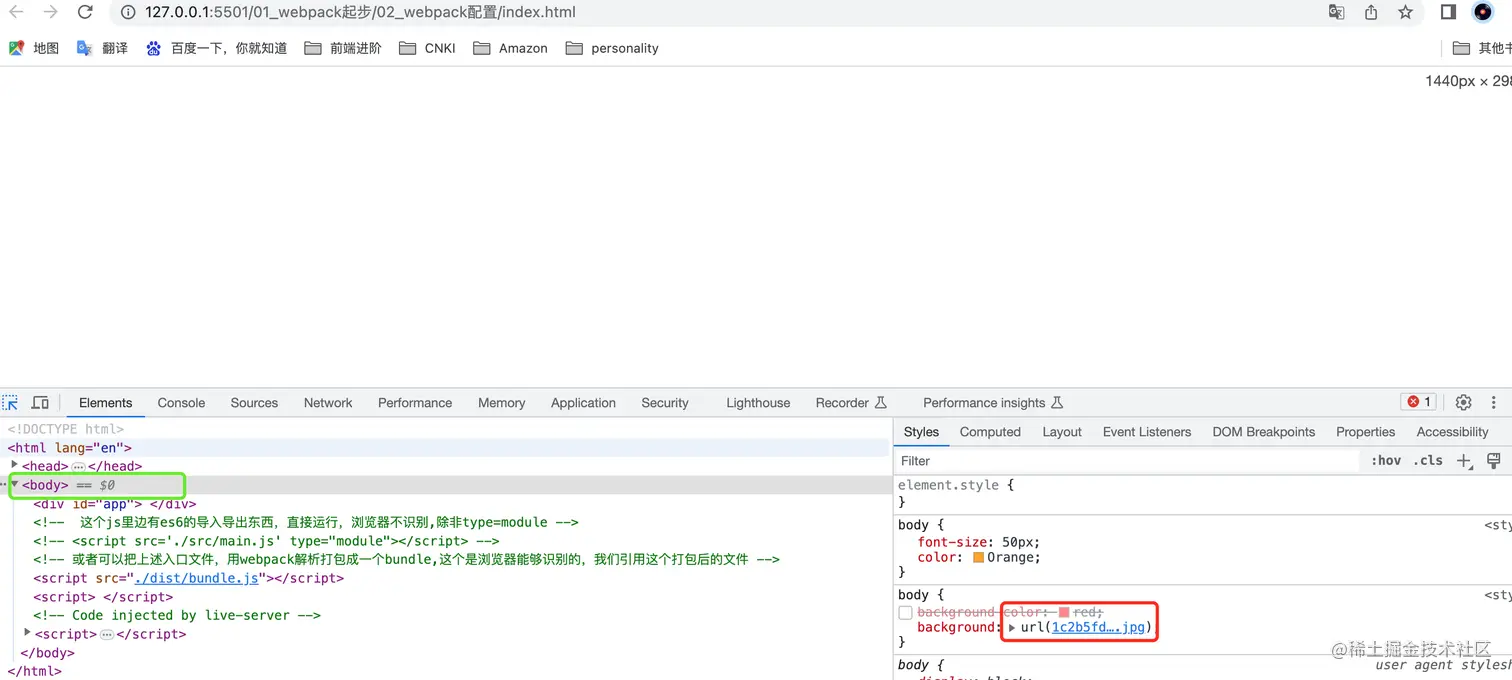This screenshot has height=680, width=1512.
Task: Open the 前端进阶 bookmark folder
Action: click(343, 48)
